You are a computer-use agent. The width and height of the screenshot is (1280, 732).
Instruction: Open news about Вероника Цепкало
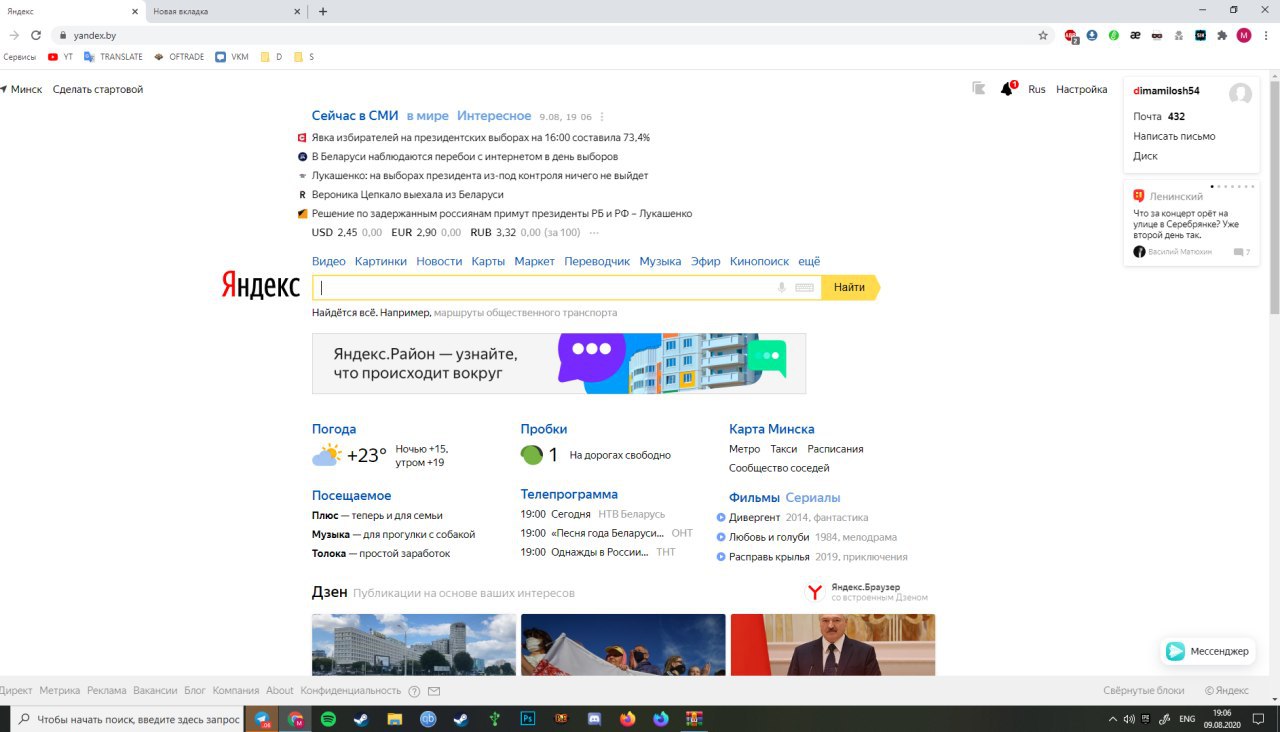tap(407, 195)
